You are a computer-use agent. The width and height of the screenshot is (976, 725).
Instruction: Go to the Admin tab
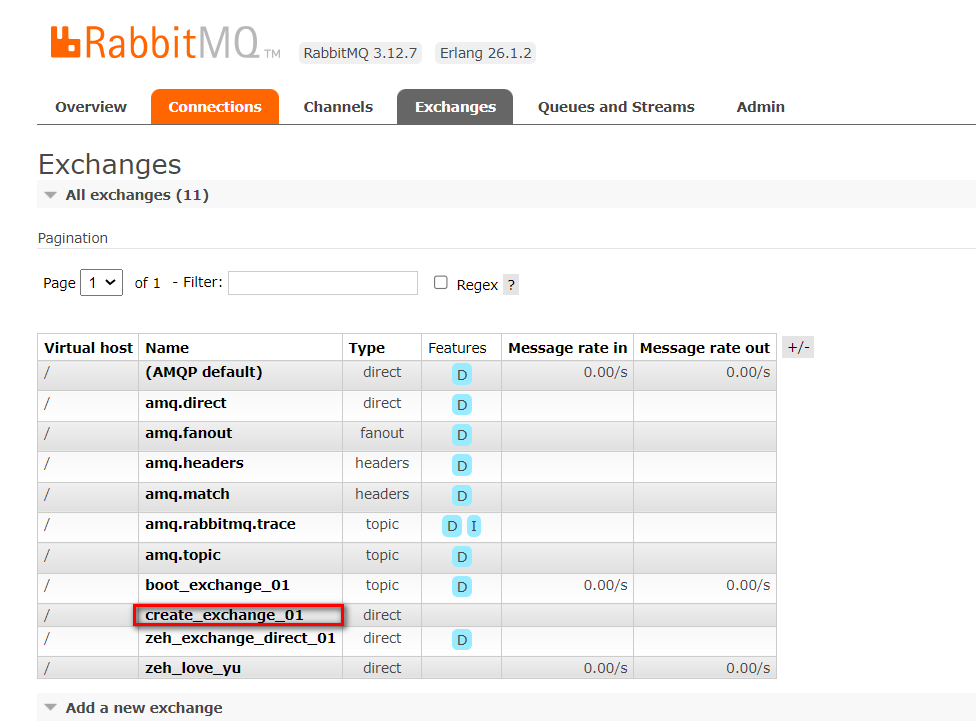pyautogui.click(x=760, y=107)
